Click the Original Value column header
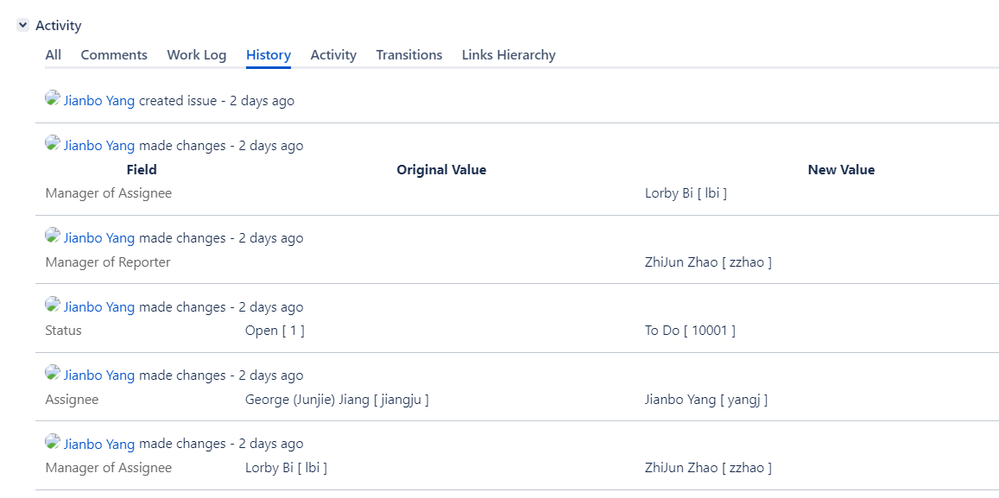The height and width of the screenshot is (498, 999). click(442, 170)
